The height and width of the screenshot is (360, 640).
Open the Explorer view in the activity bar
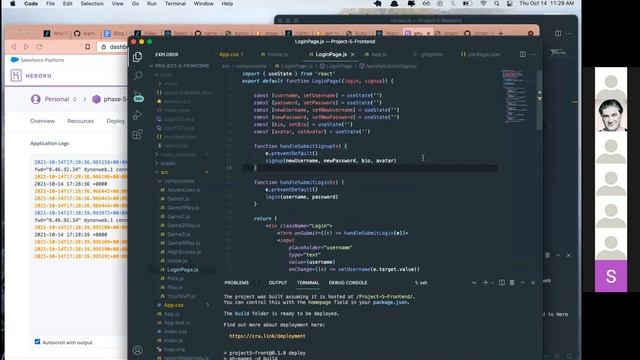(x=138, y=57)
